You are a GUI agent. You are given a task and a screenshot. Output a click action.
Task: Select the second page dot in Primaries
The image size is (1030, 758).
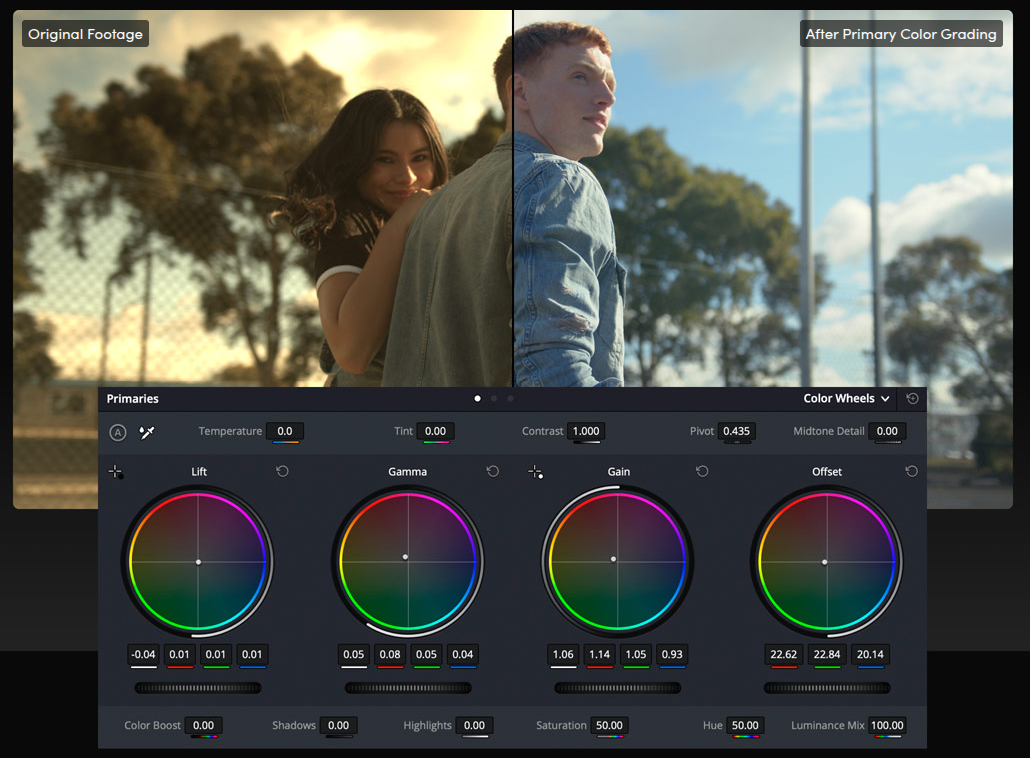coord(493,398)
